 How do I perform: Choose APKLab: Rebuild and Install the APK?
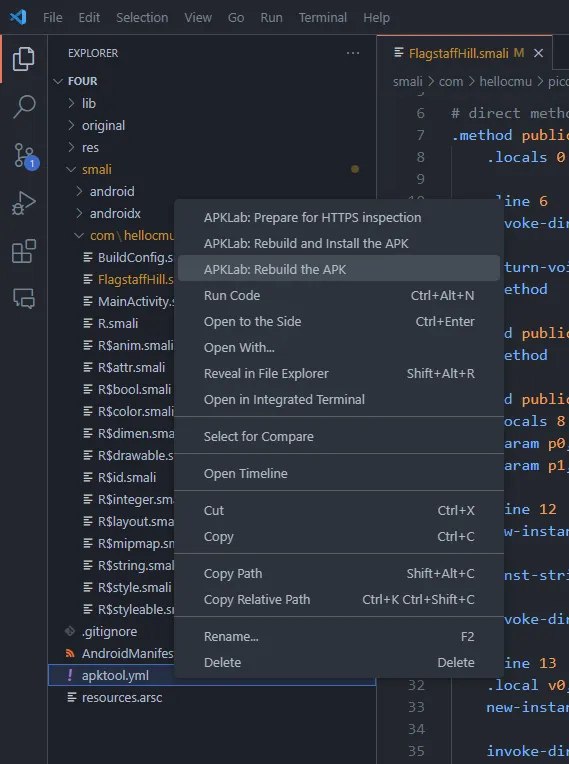pos(339,243)
